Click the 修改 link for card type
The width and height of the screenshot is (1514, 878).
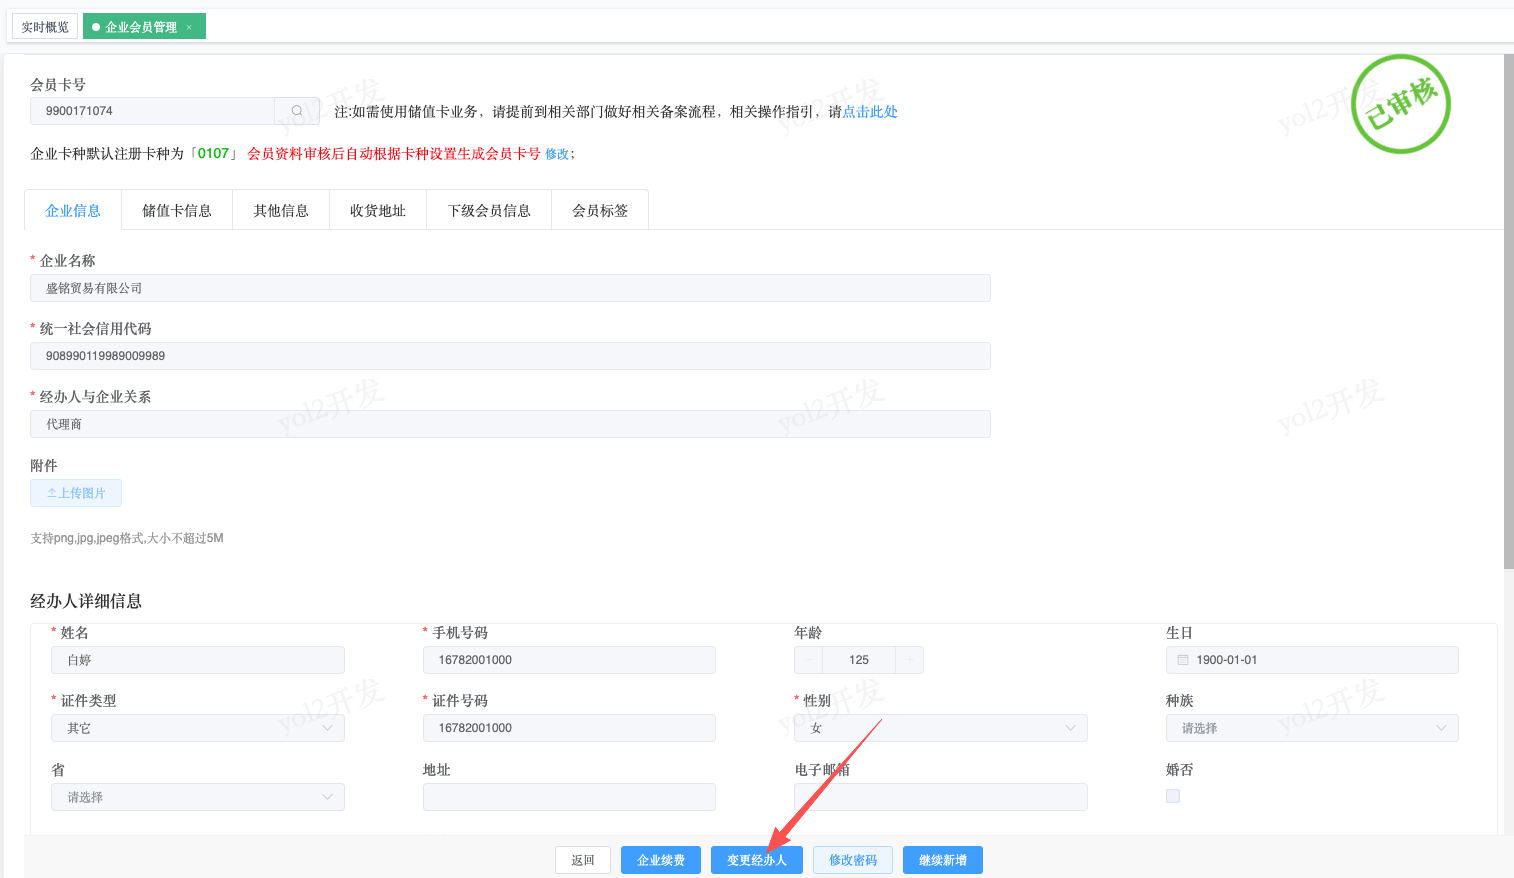(557, 154)
